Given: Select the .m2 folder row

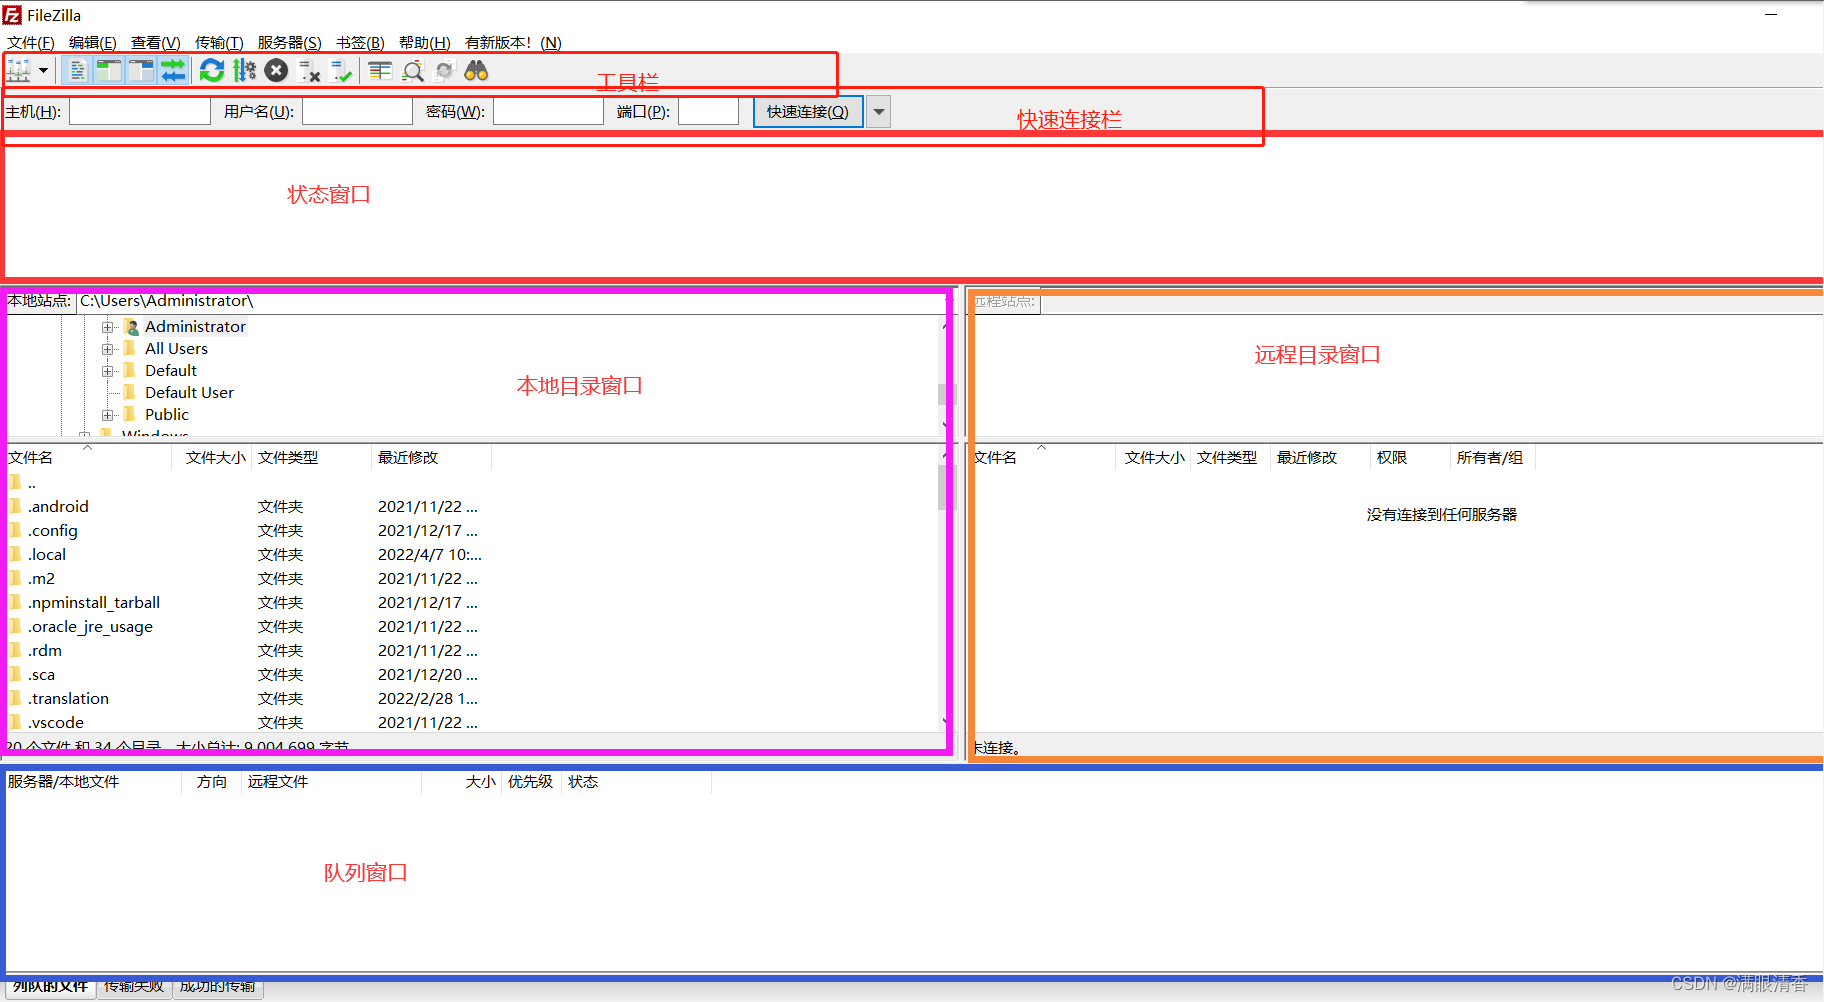Looking at the screenshot, I should [x=470, y=579].
